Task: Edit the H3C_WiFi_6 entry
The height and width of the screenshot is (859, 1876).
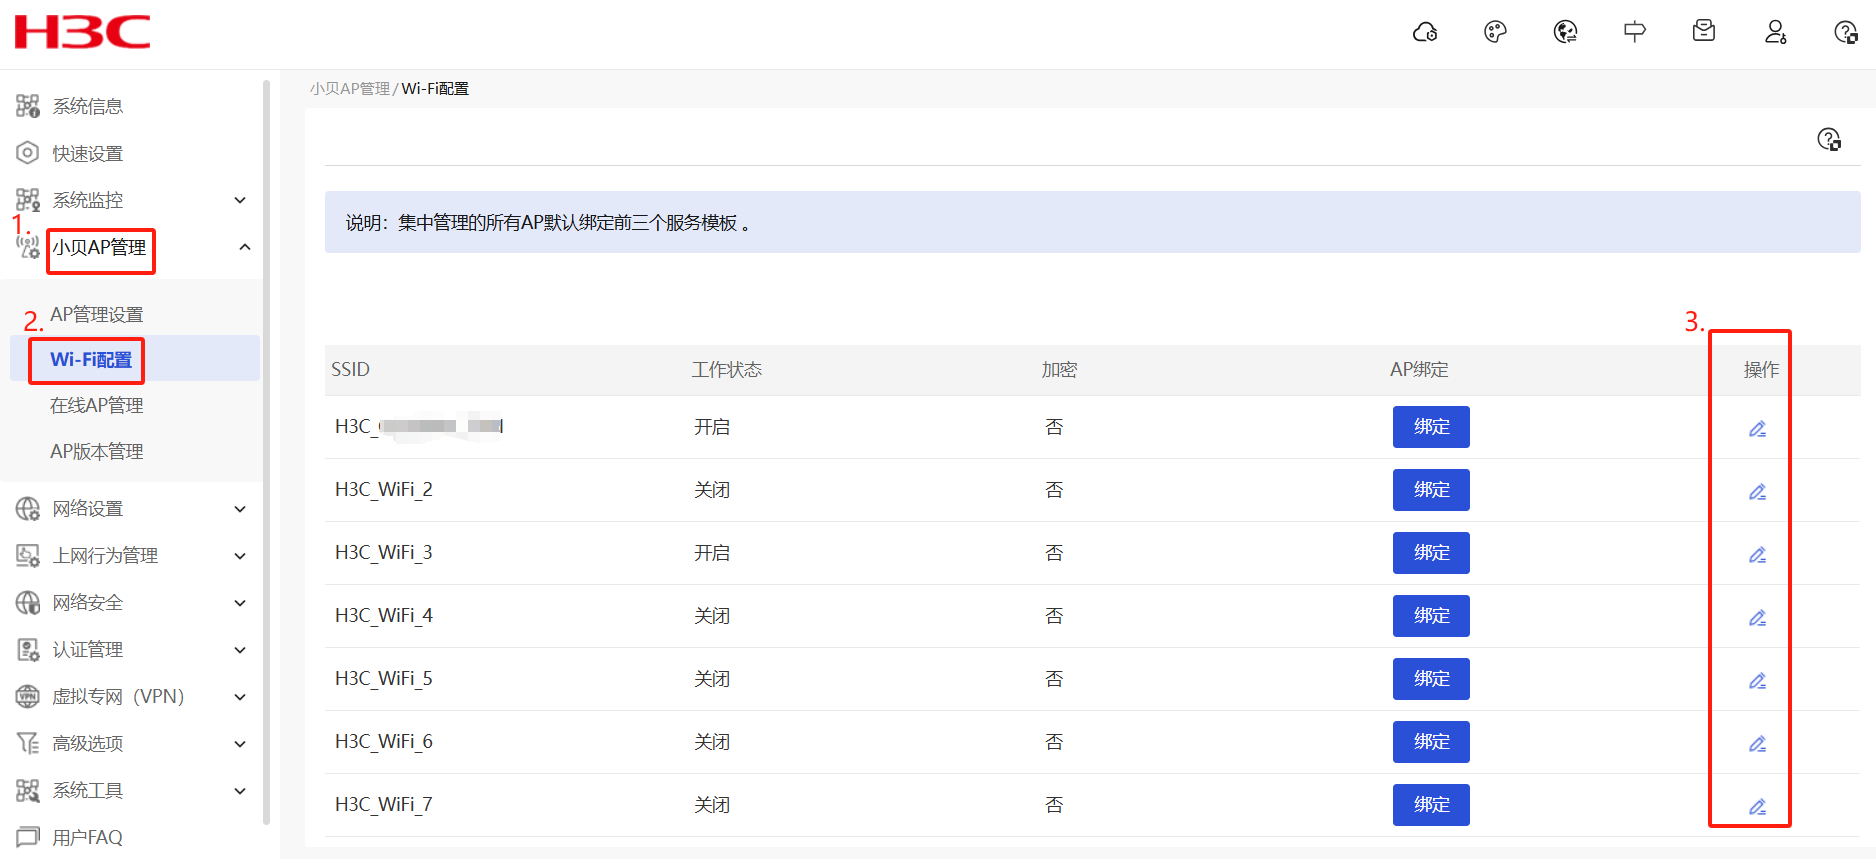Action: [x=1757, y=743]
